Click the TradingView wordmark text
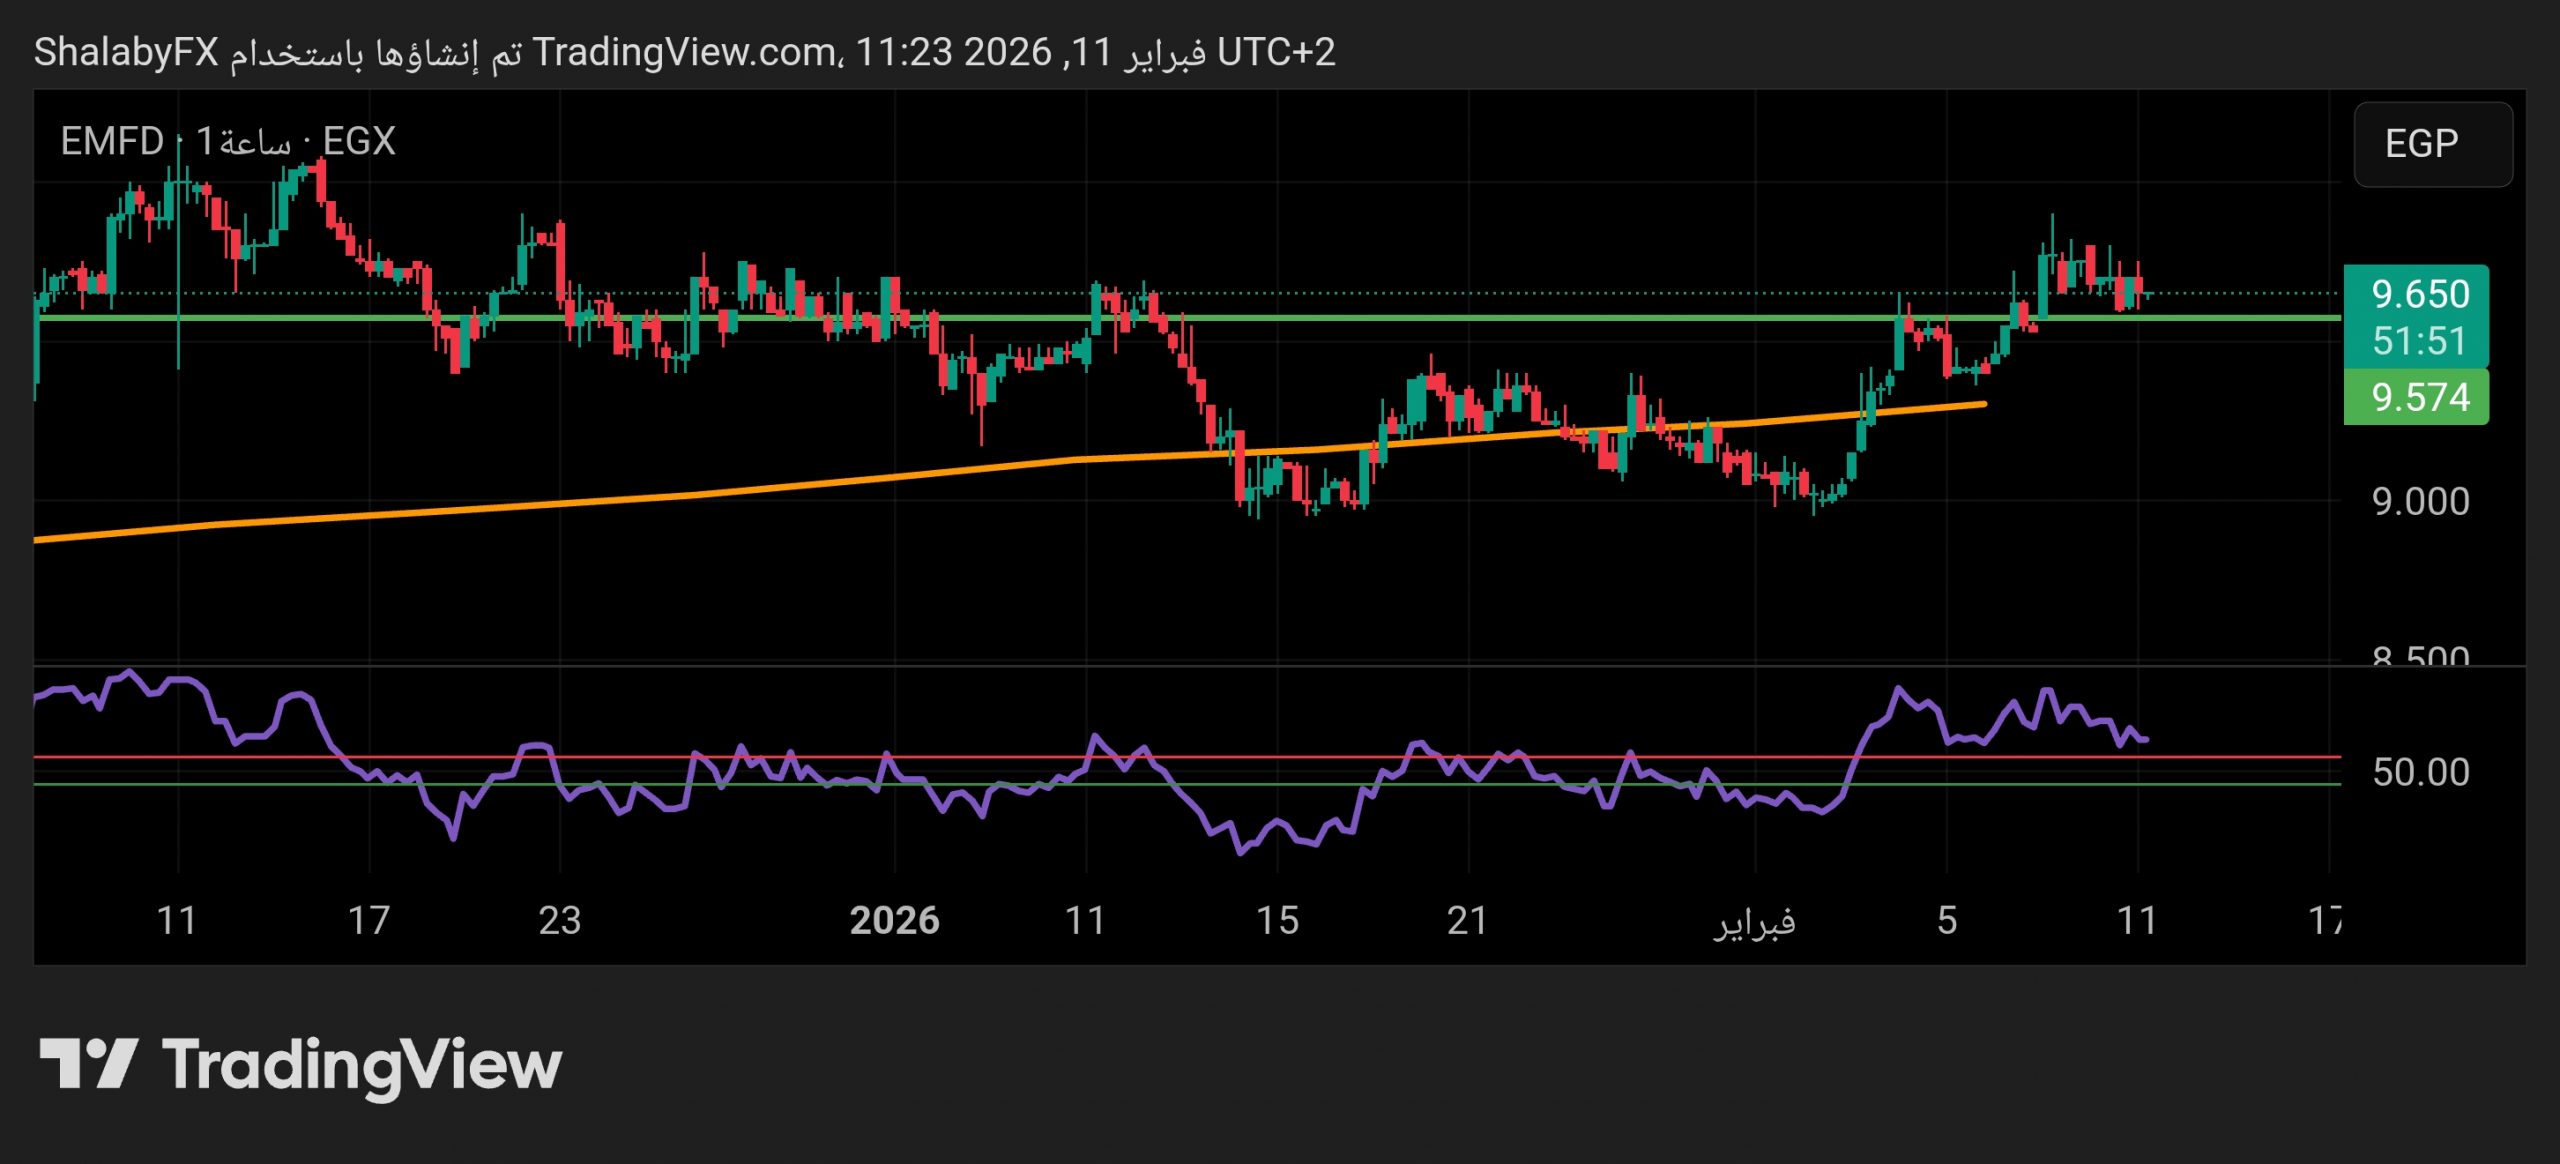2560x1164 pixels. pyautogui.click(x=362, y=1065)
